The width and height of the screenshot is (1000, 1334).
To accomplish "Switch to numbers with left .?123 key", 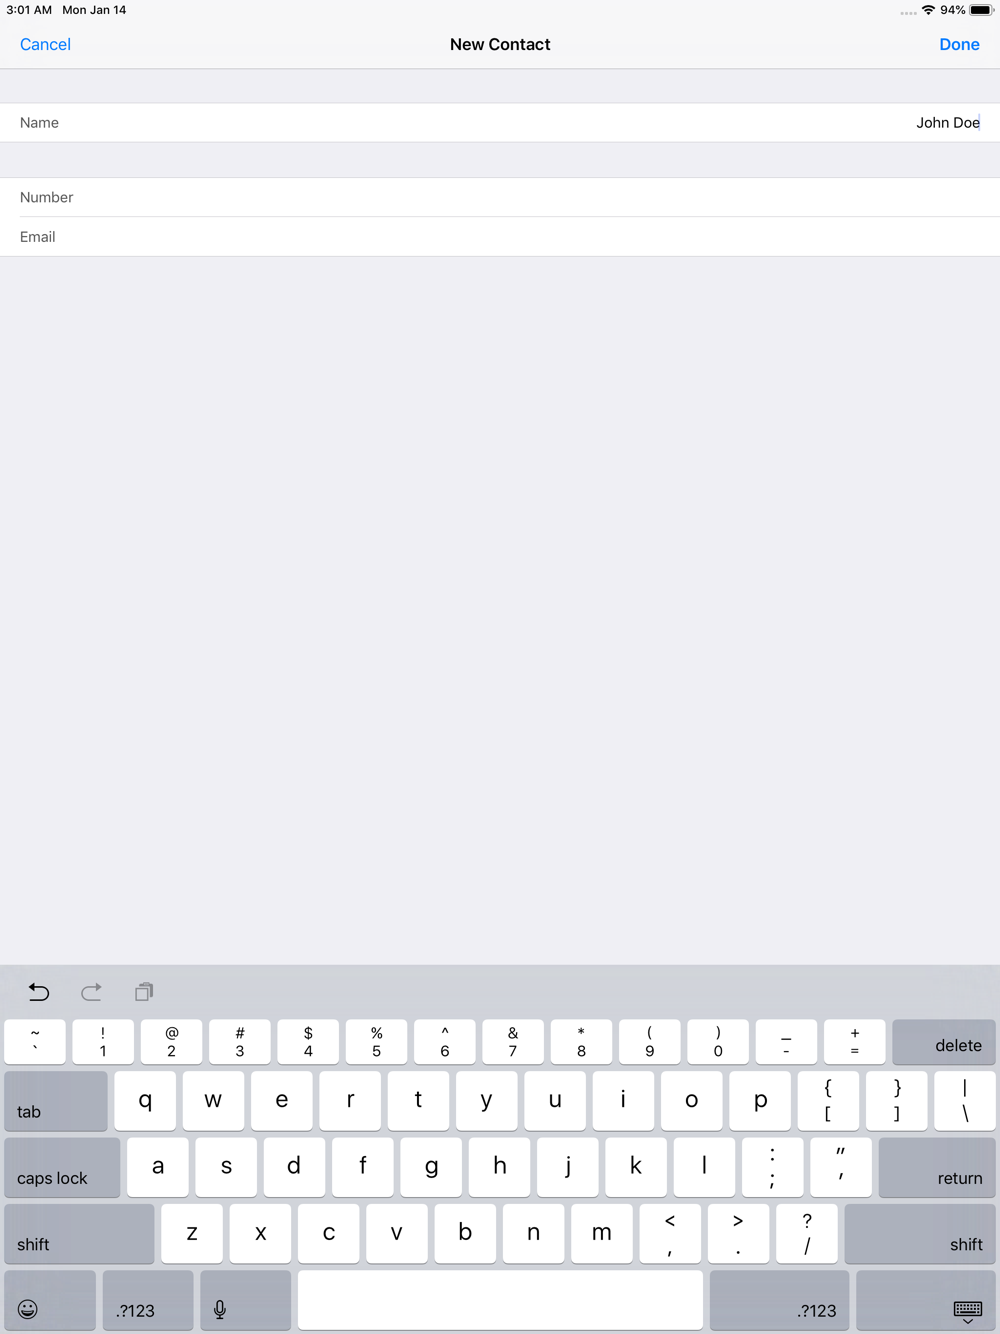I will coord(148,1301).
